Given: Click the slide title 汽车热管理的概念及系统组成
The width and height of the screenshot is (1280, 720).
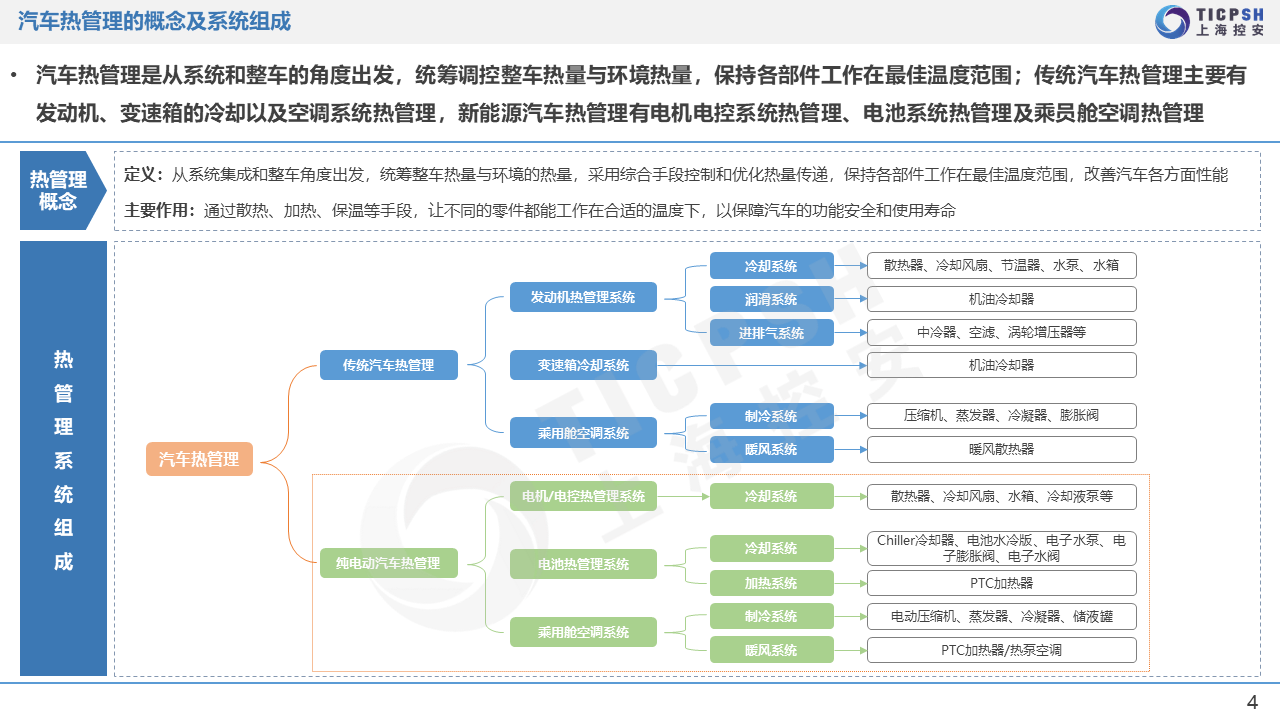Looking at the screenshot, I should pos(156,21).
